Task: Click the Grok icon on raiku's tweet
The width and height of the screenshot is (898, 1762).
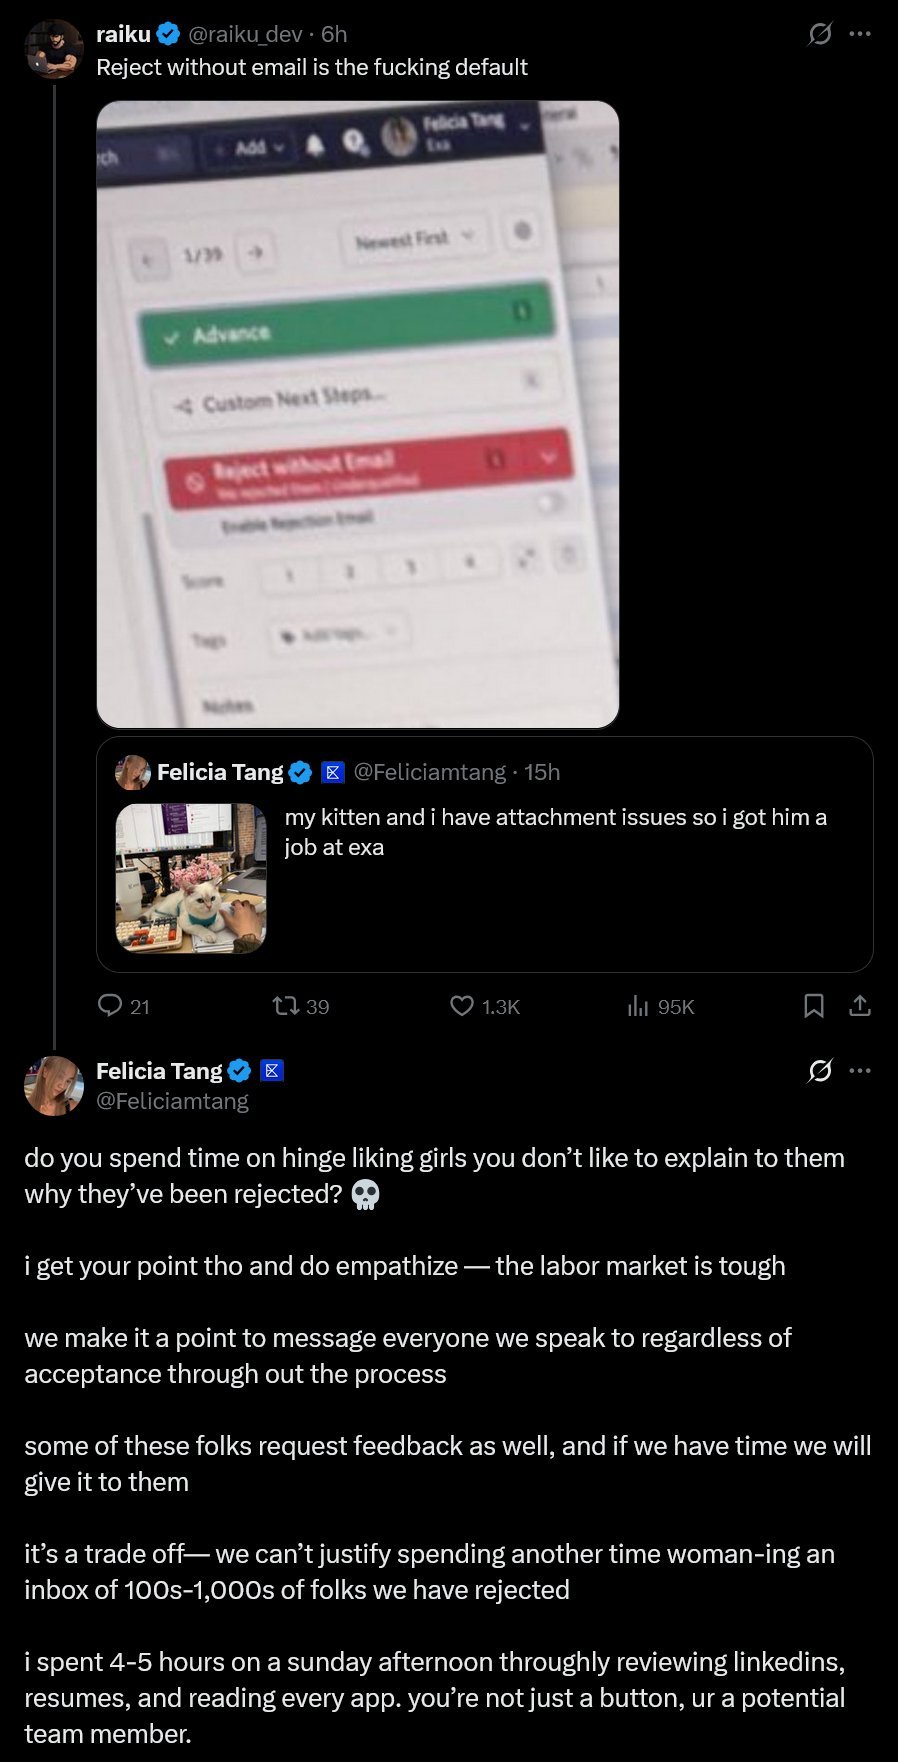Action: (820, 34)
